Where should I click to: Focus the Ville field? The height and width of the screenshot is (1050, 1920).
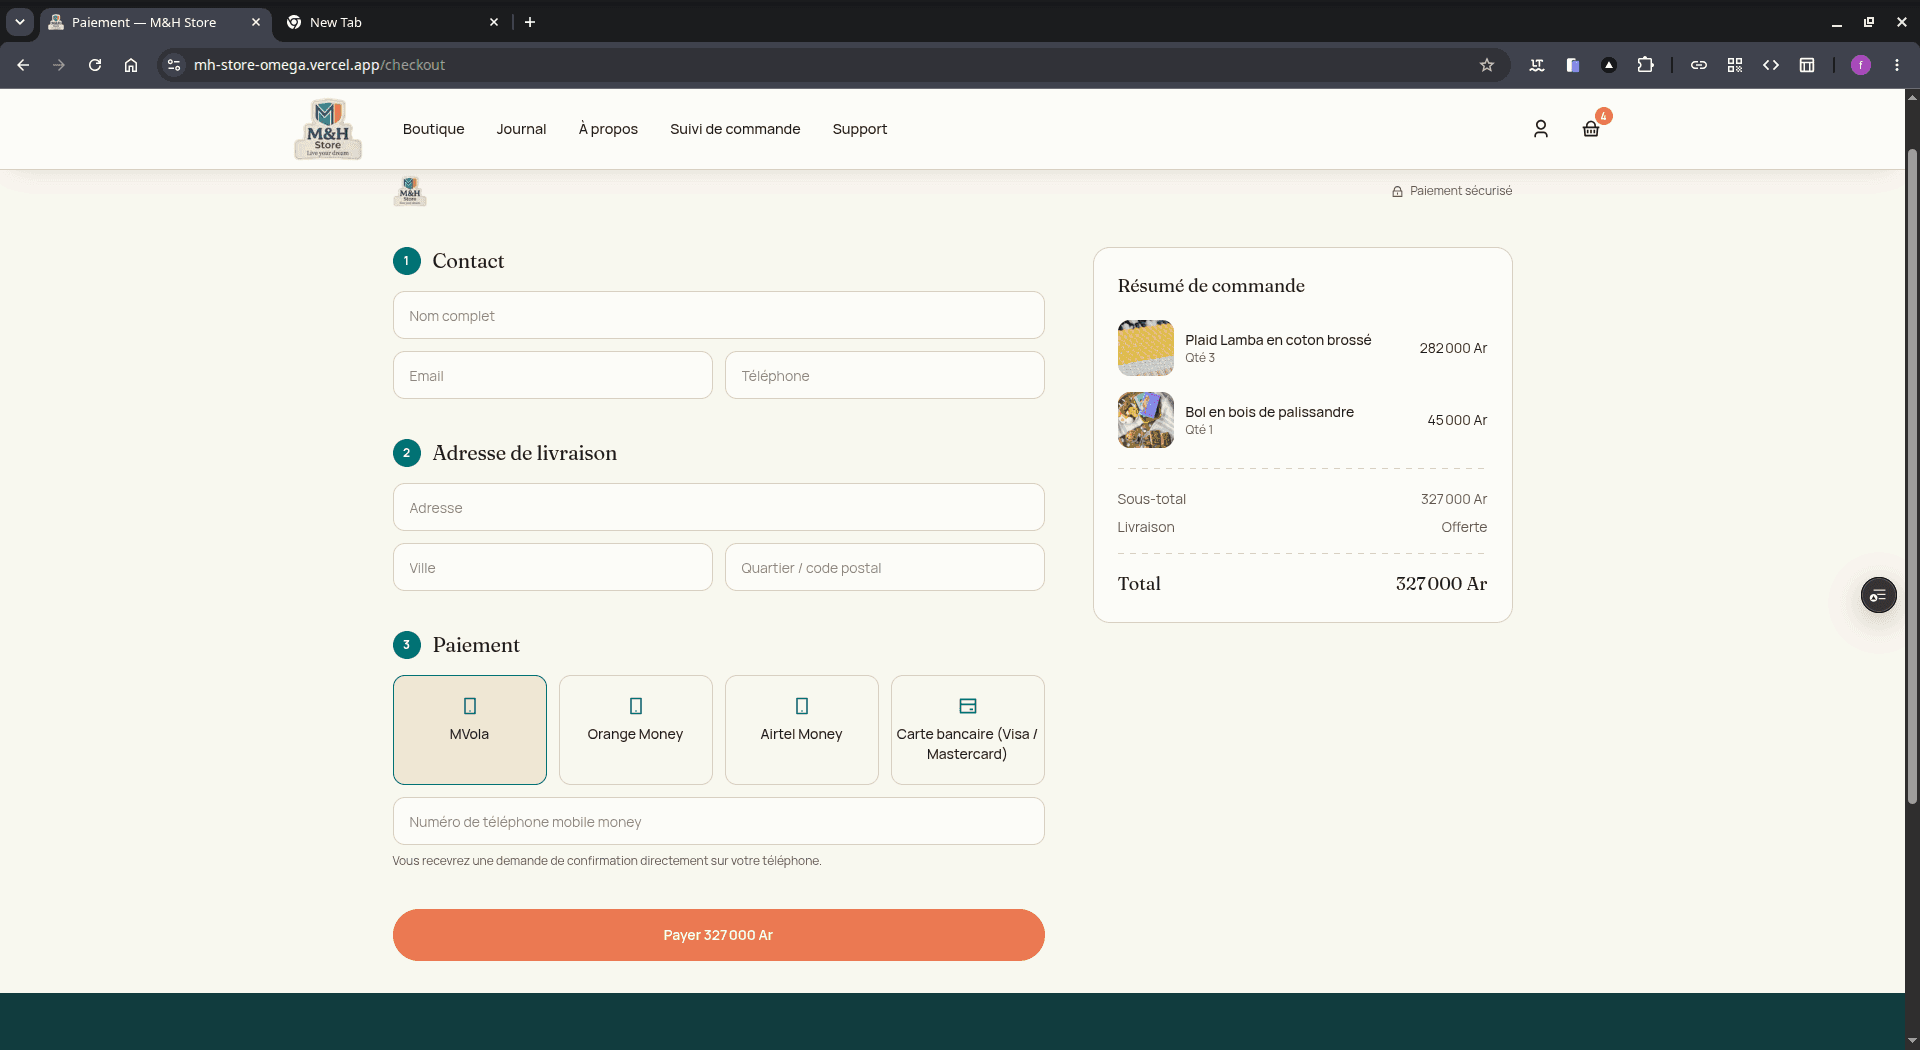(553, 568)
